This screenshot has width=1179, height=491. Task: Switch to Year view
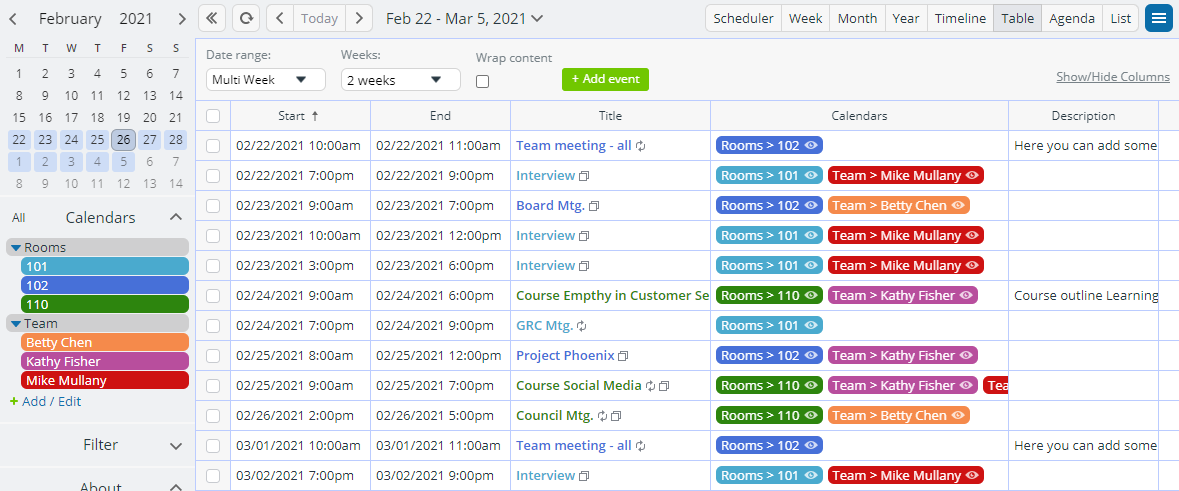point(906,18)
